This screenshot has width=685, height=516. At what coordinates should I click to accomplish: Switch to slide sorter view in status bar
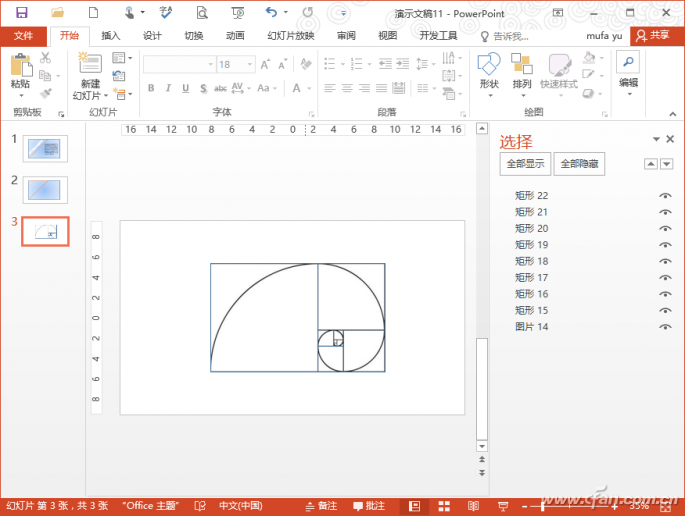click(x=444, y=506)
